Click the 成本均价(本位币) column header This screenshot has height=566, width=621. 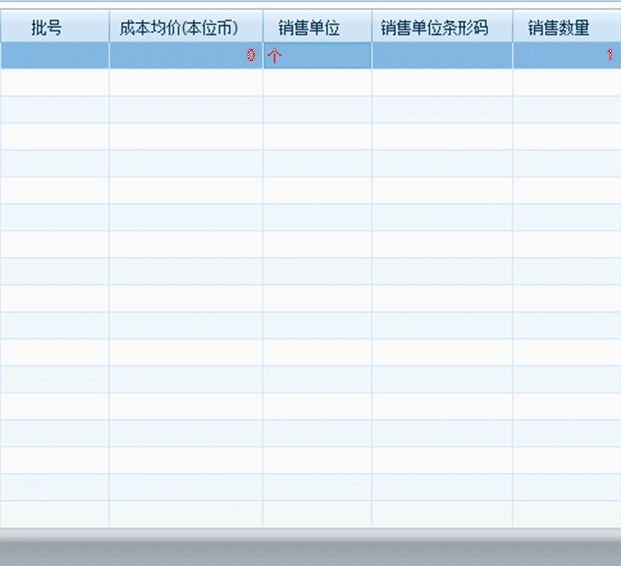coord(186,27)
